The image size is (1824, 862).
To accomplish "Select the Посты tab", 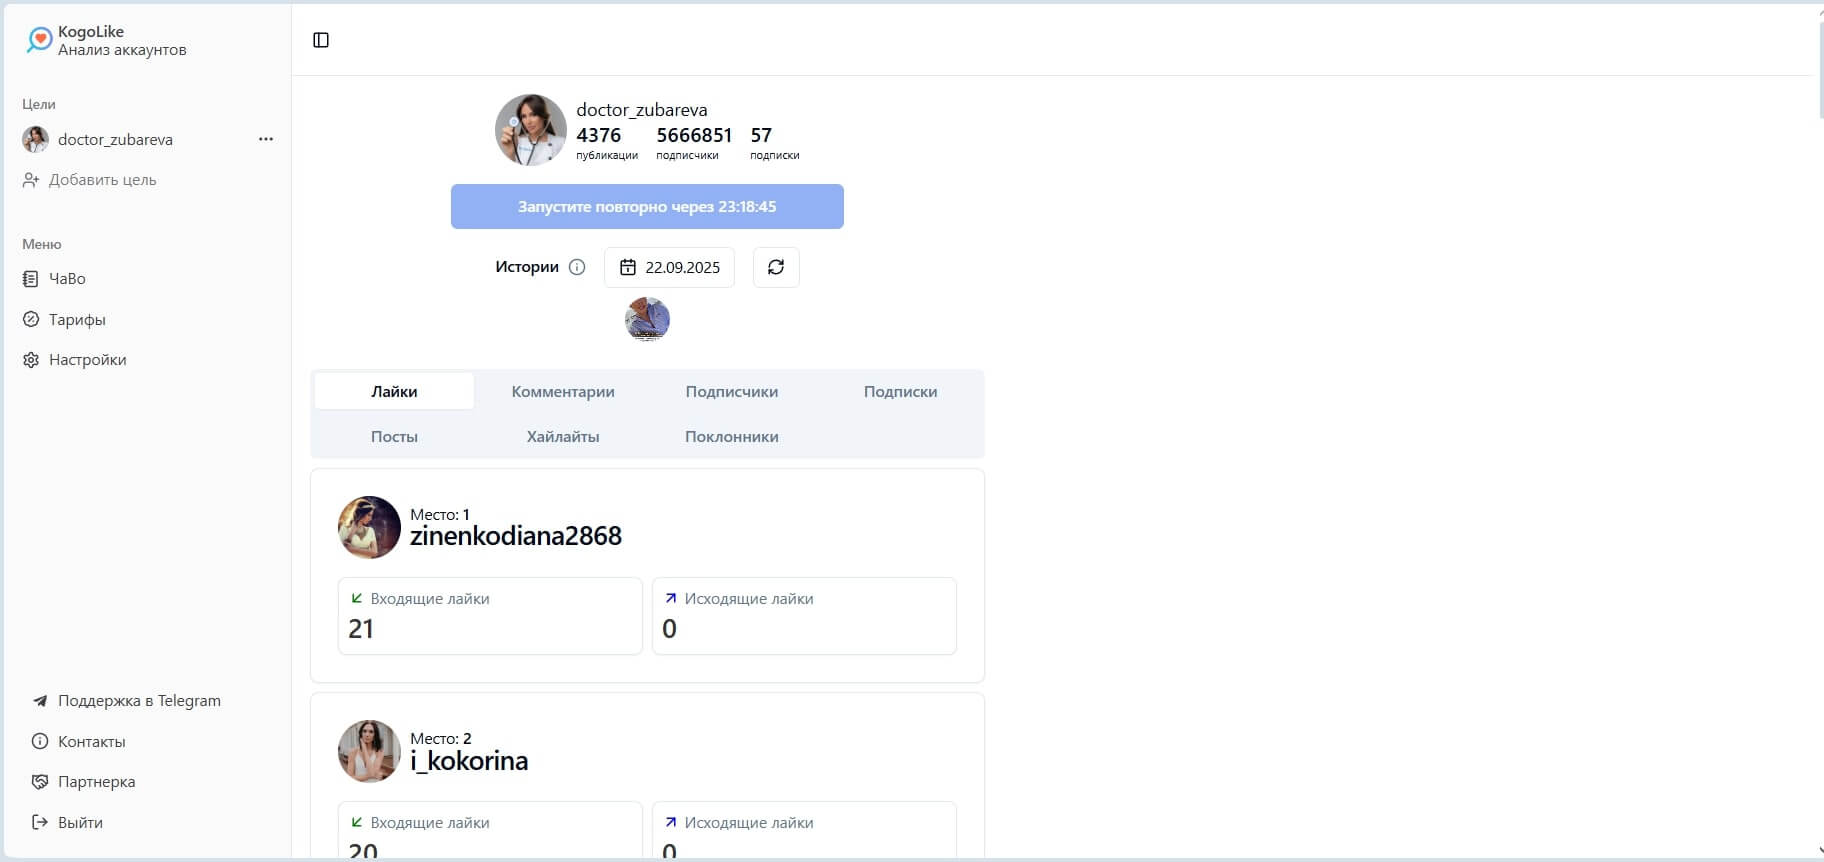I will pyautogui.click(x=394, y=436).
